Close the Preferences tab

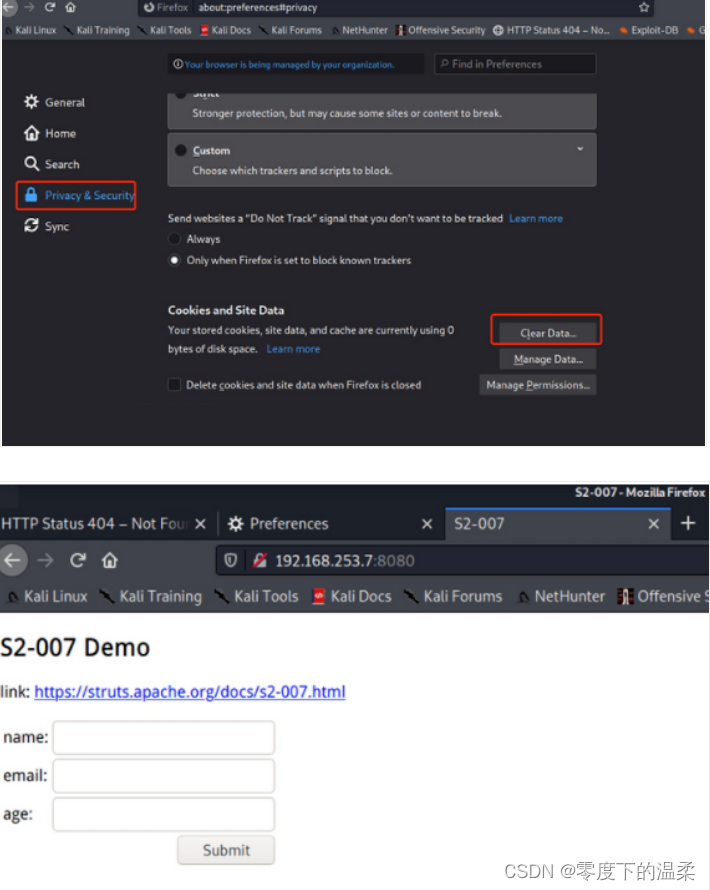[x=427, y=524]
